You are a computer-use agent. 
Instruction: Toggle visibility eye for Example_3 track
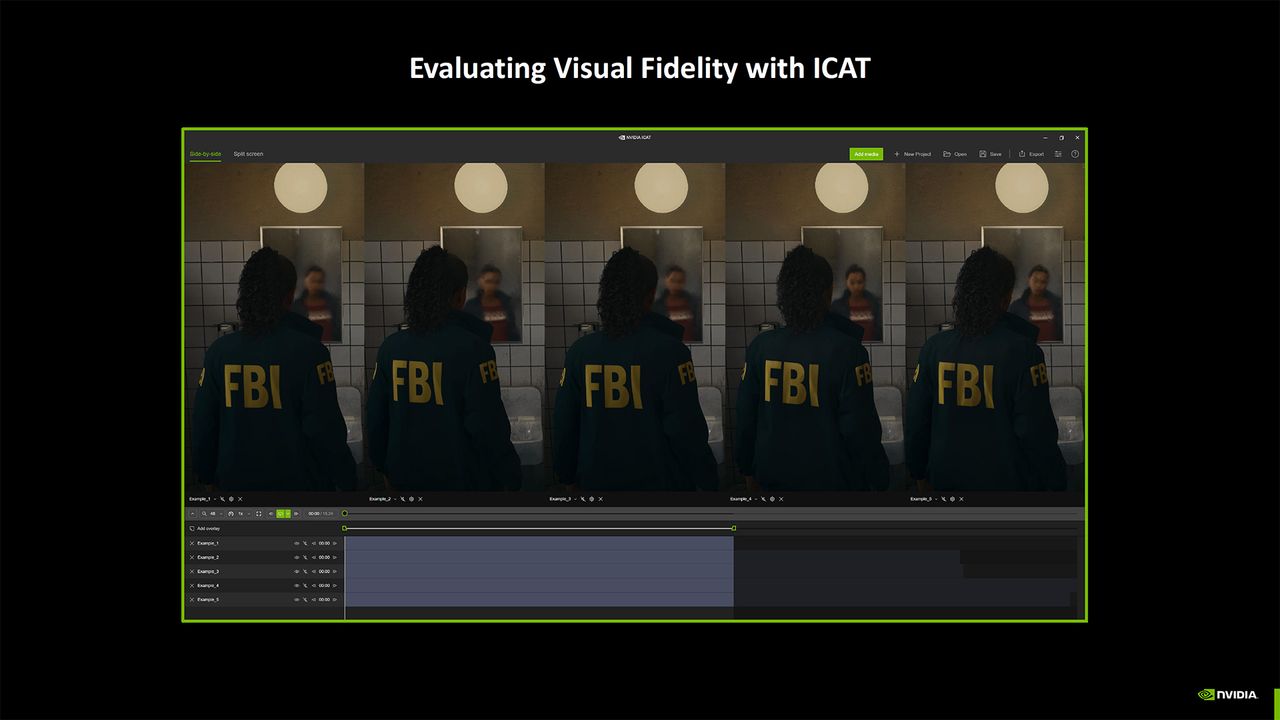pos(296,571)
